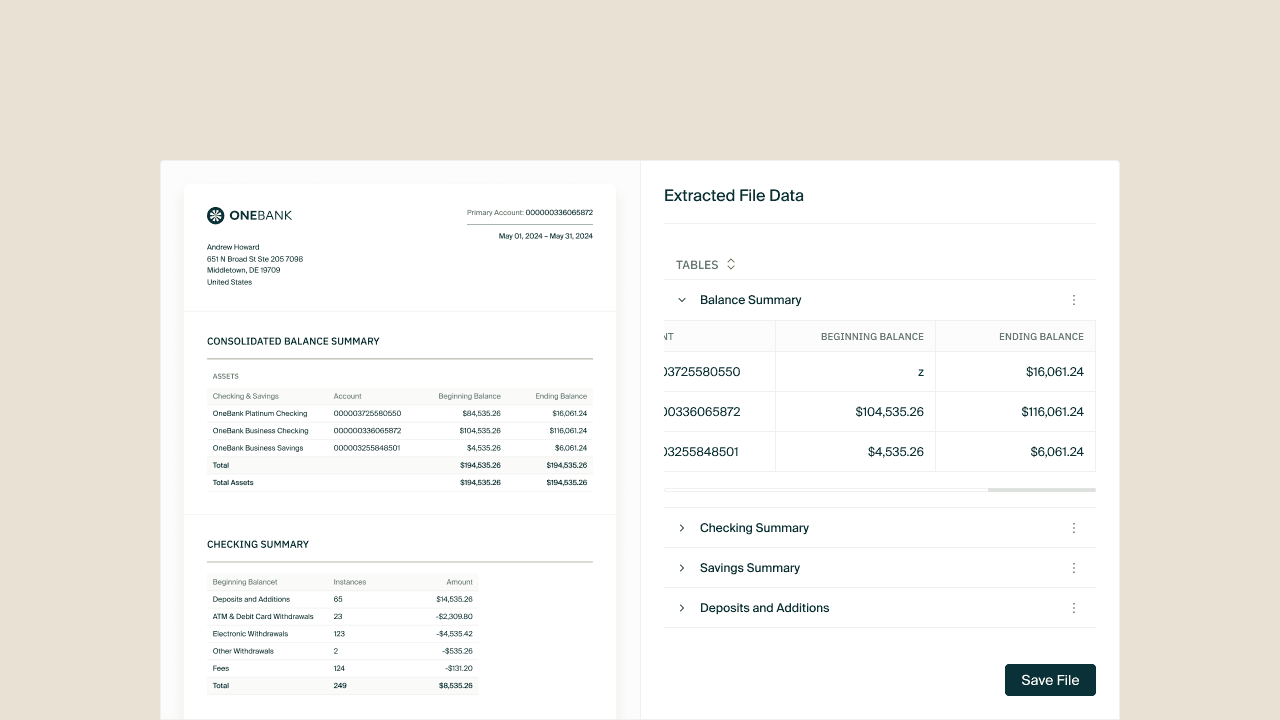This screenshot has height=720, width=1280.
Task: Click the OneBank logo icon
Action: pyautogui.click(x=215, y=215)
